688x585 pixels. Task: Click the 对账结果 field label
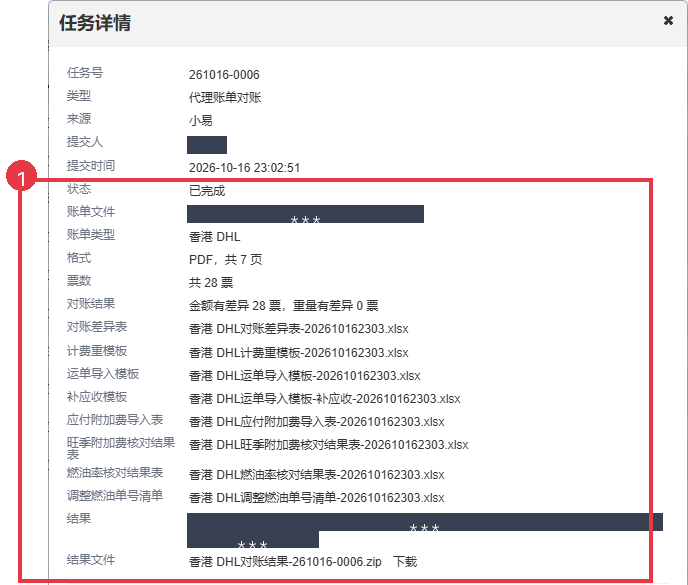91,304
